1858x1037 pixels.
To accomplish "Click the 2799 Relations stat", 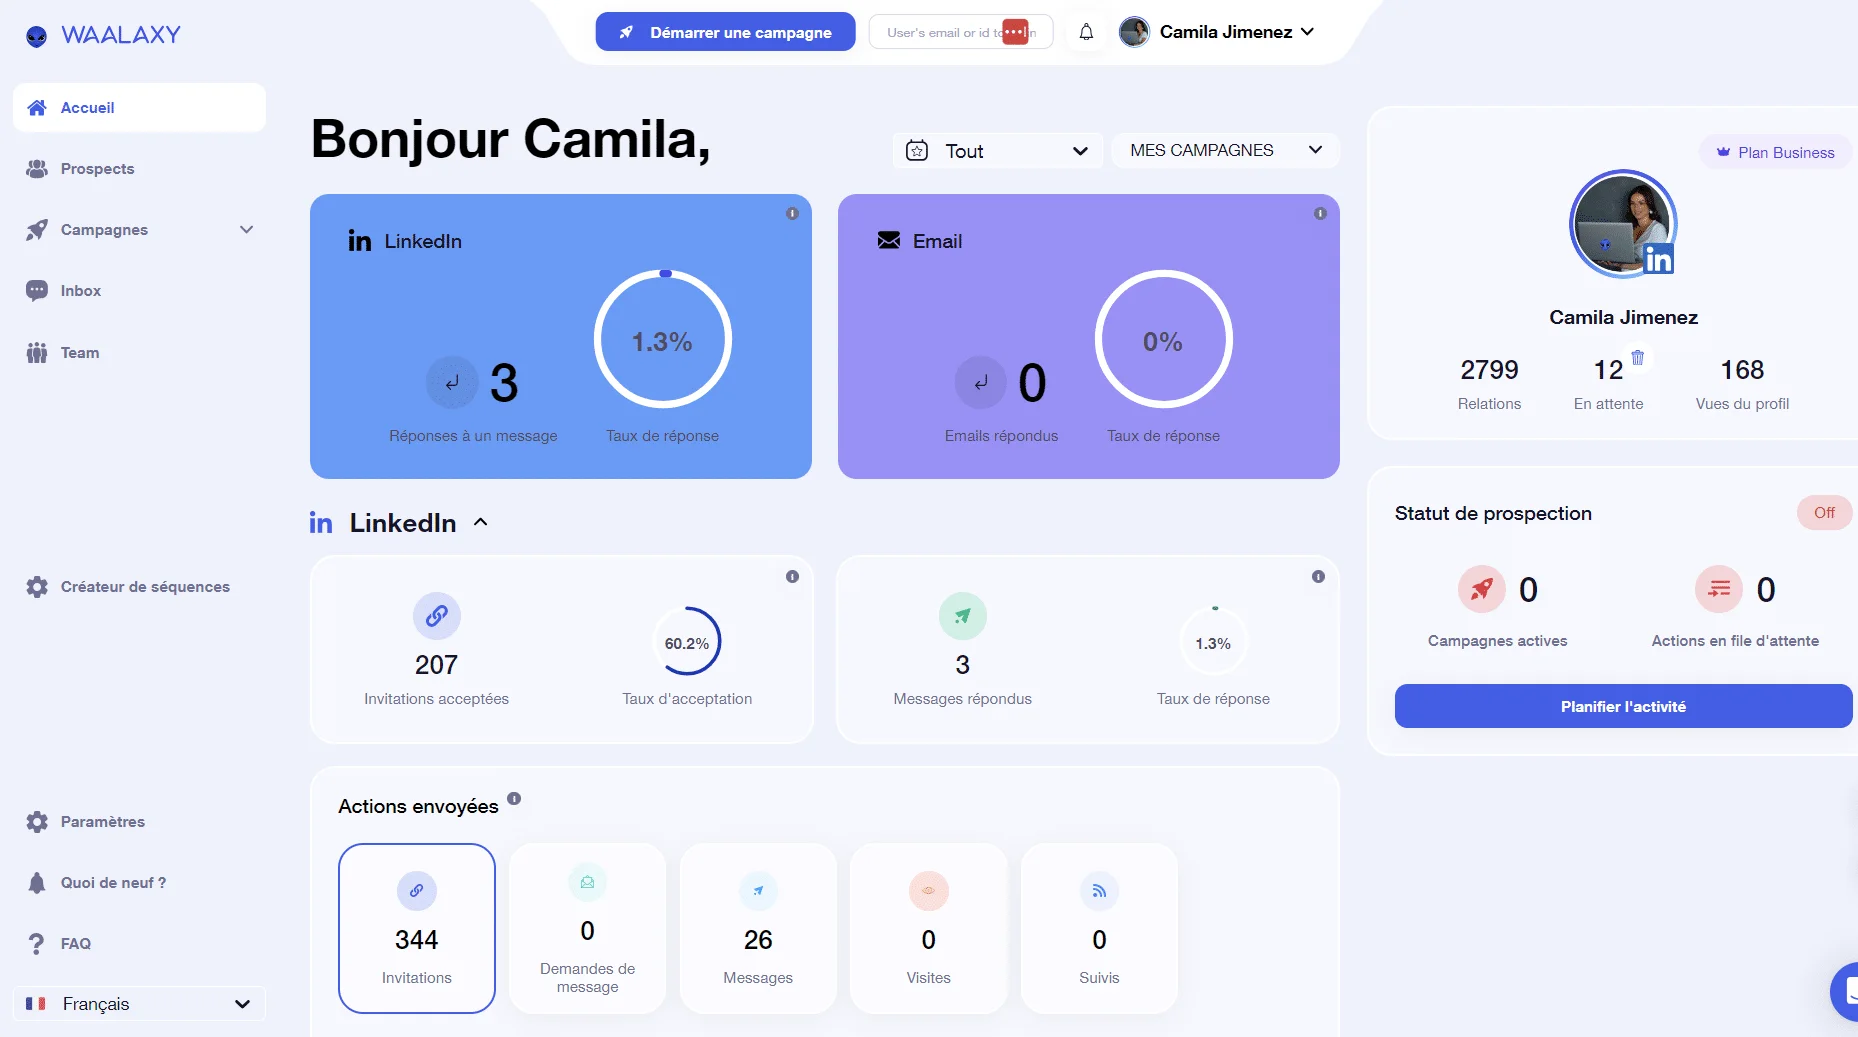I will click(1489, 384).
